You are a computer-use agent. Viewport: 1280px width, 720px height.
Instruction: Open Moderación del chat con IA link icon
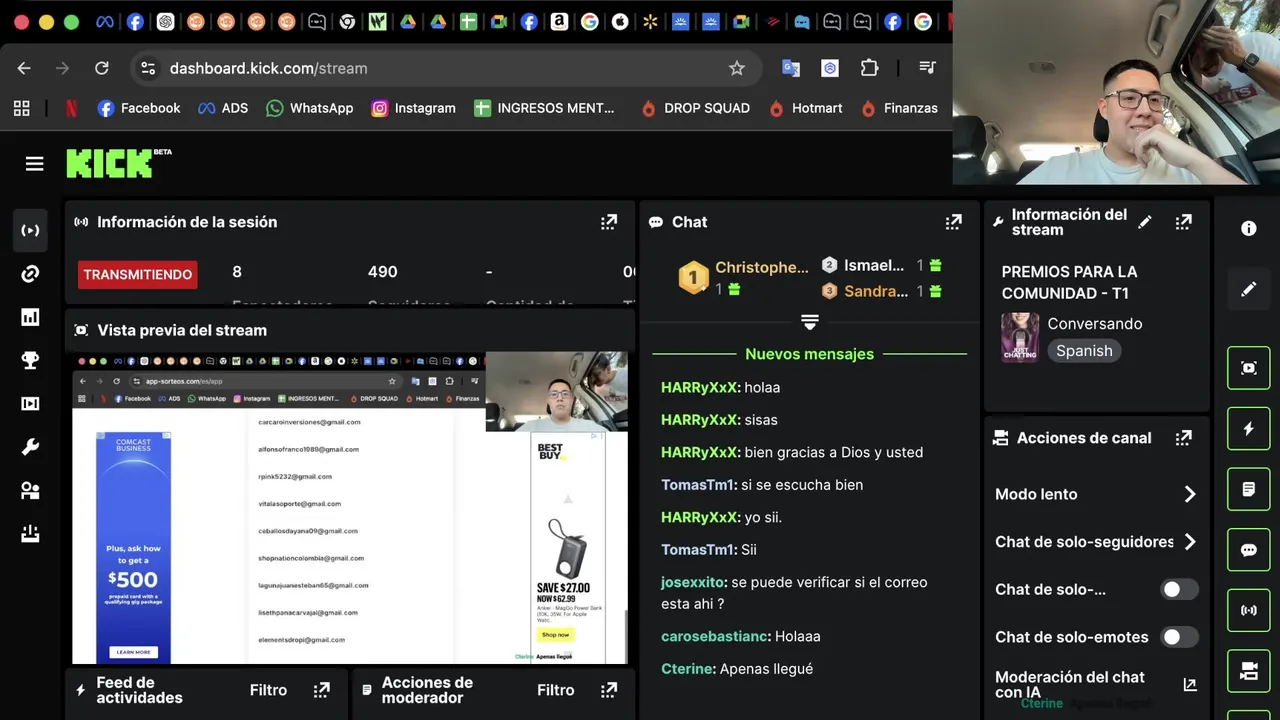coord(1189,685)
